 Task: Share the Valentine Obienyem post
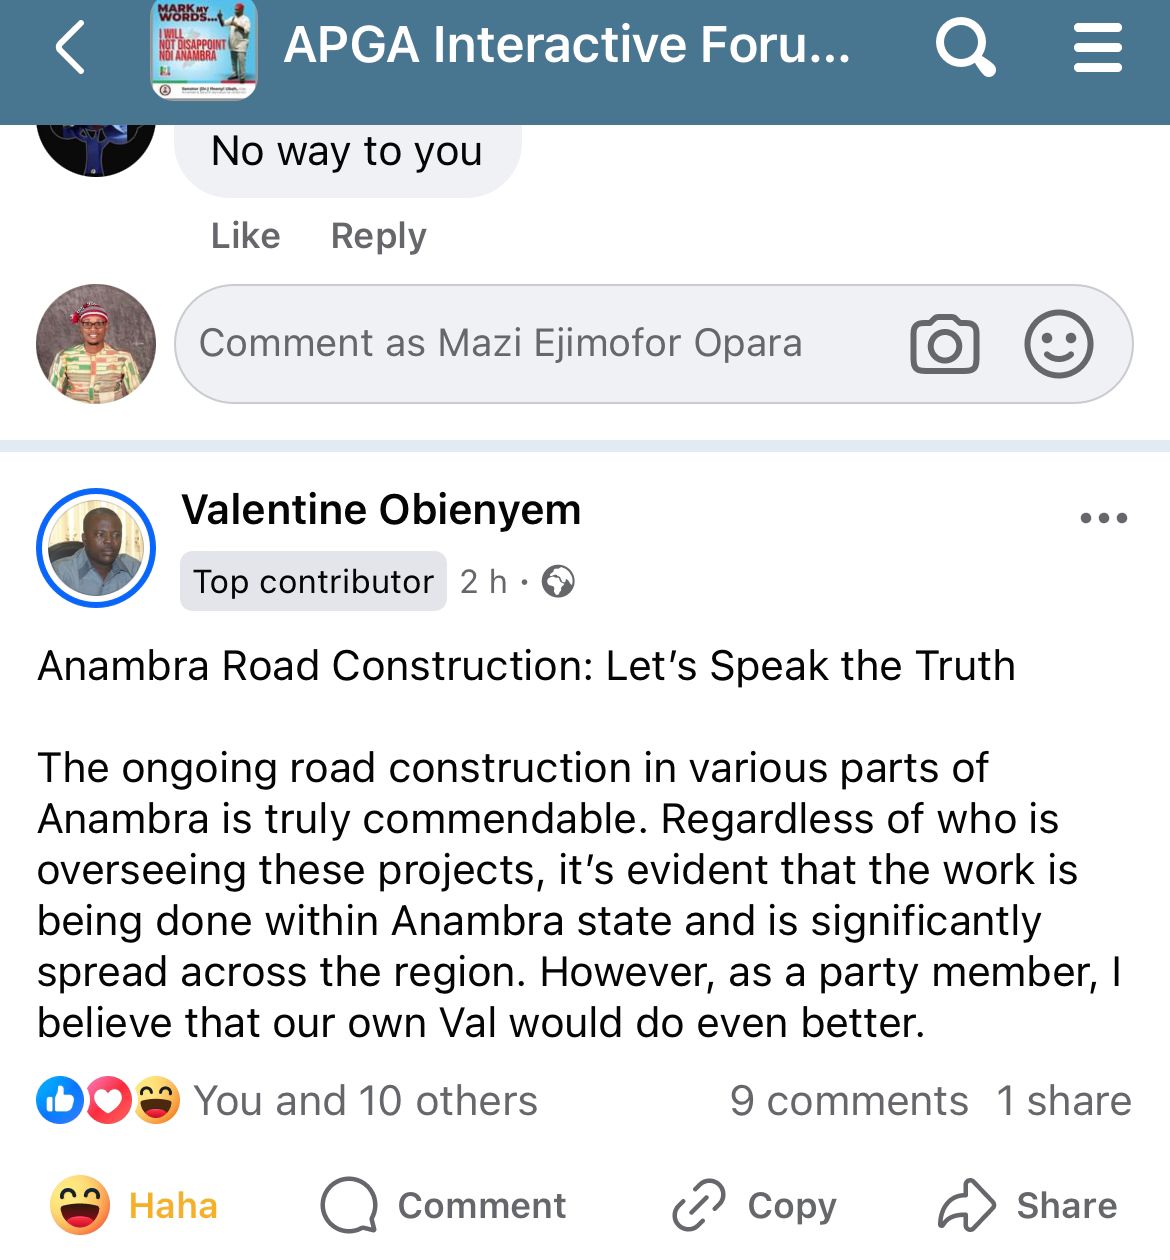(x=1027, y=1205)
